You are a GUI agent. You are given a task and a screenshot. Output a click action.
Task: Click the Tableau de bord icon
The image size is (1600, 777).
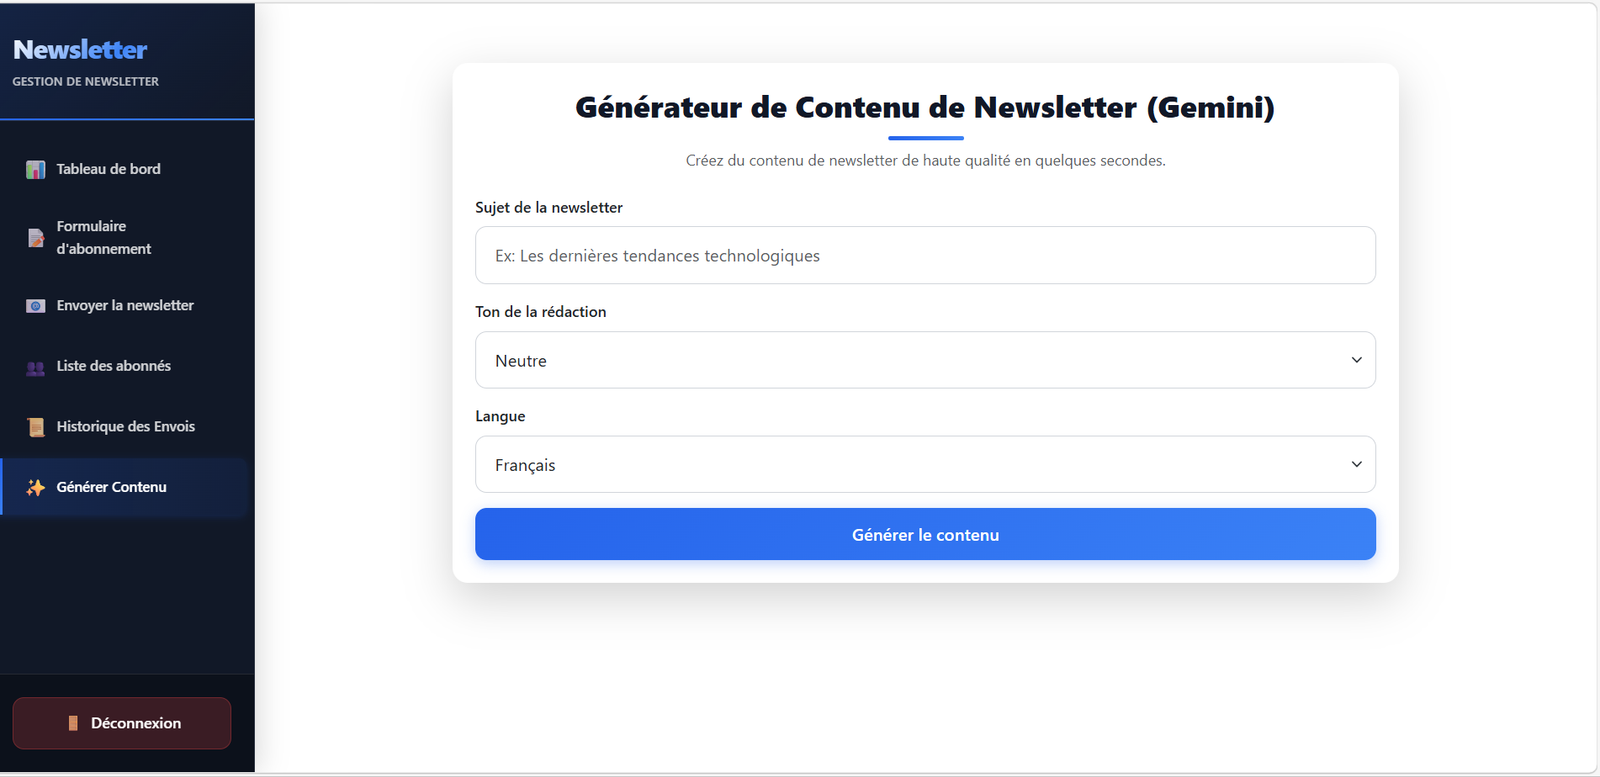click(x=34, y=169)
